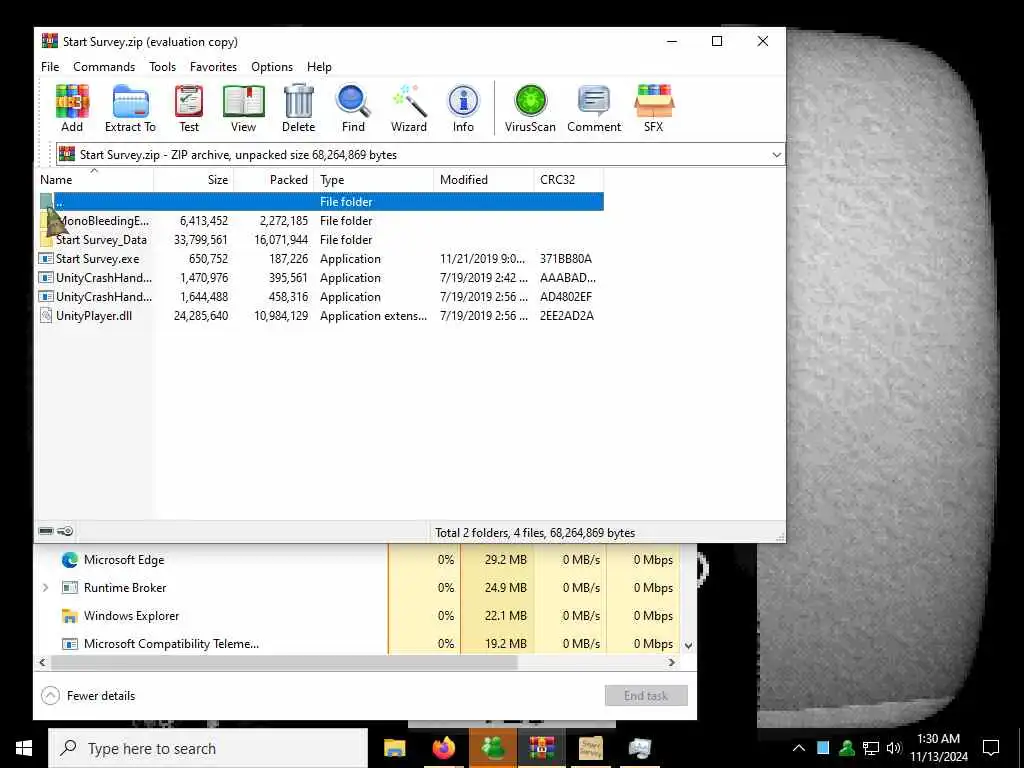Launch the Wizard wand tool
This screenshot has width=1024, height=768.
(x=409, y=108)
